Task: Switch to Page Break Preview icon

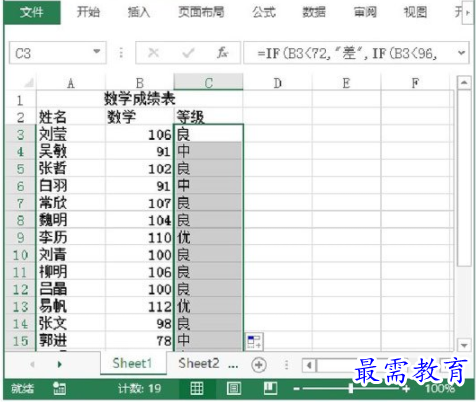Action: [x=270, y=388]
